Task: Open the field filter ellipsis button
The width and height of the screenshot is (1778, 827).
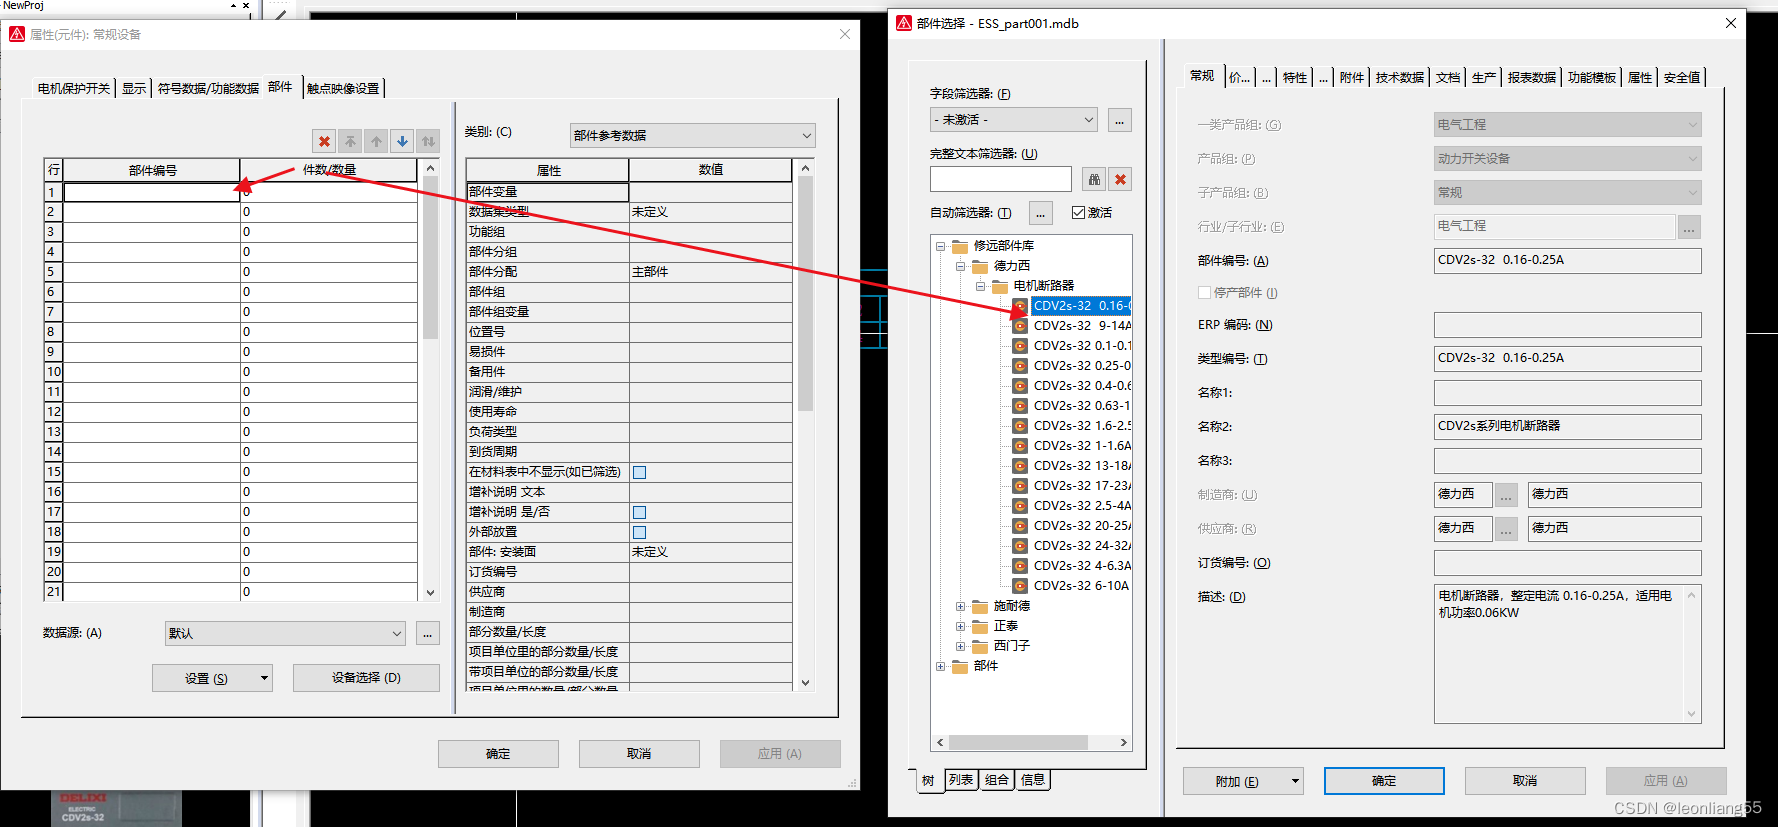Action: (x=1120, y=121)
